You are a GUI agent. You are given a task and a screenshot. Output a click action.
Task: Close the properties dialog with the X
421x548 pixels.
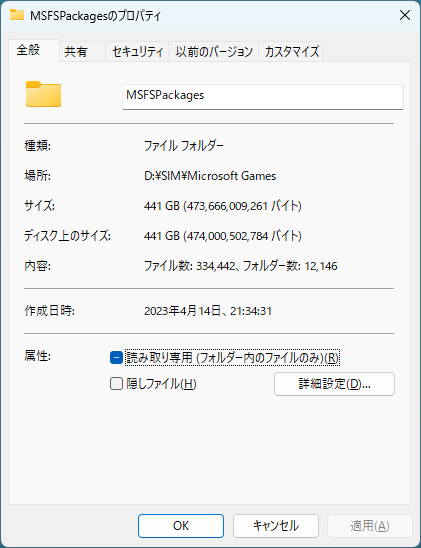tap(405, 15)
